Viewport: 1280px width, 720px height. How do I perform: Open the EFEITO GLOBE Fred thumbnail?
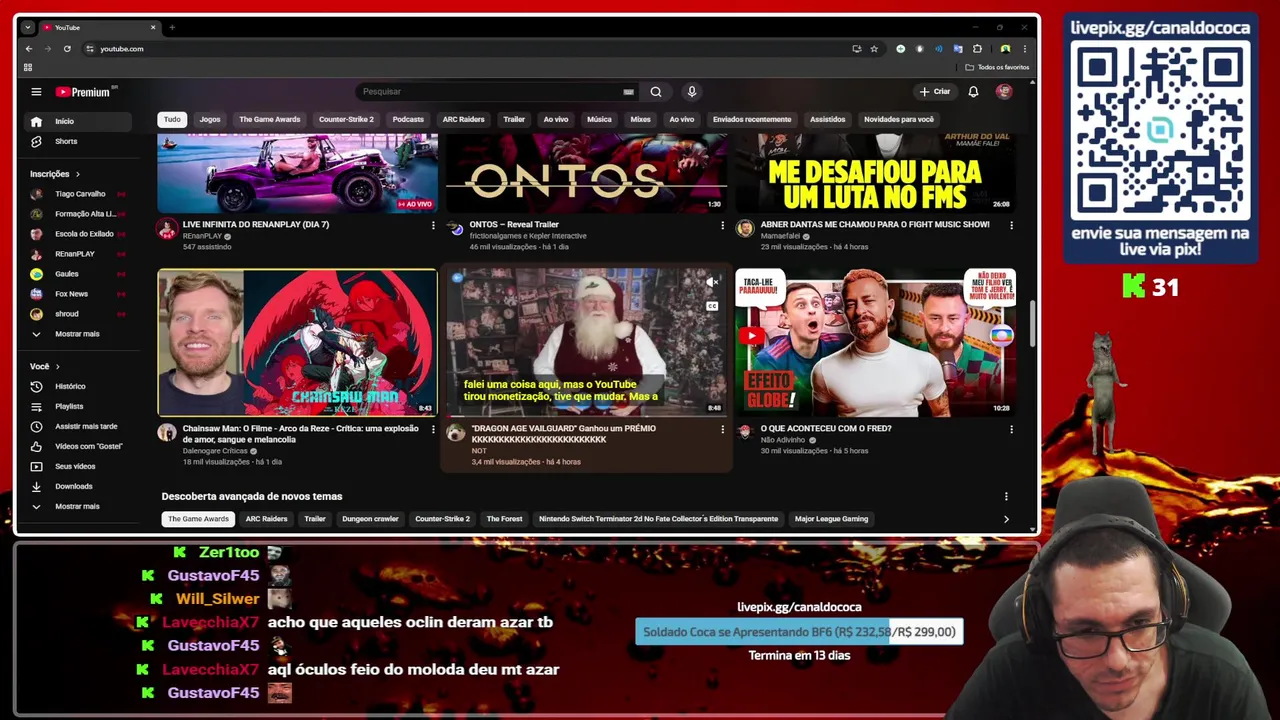(875, 342)
